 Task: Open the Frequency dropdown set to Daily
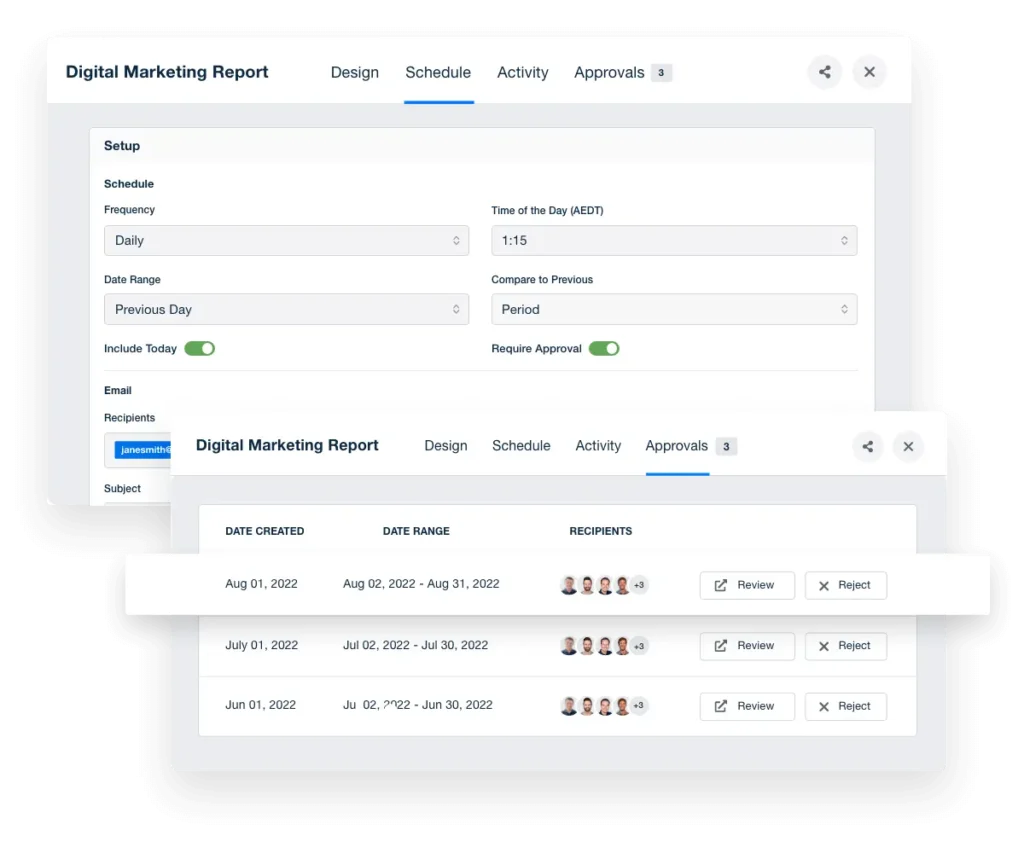[286, 241]
